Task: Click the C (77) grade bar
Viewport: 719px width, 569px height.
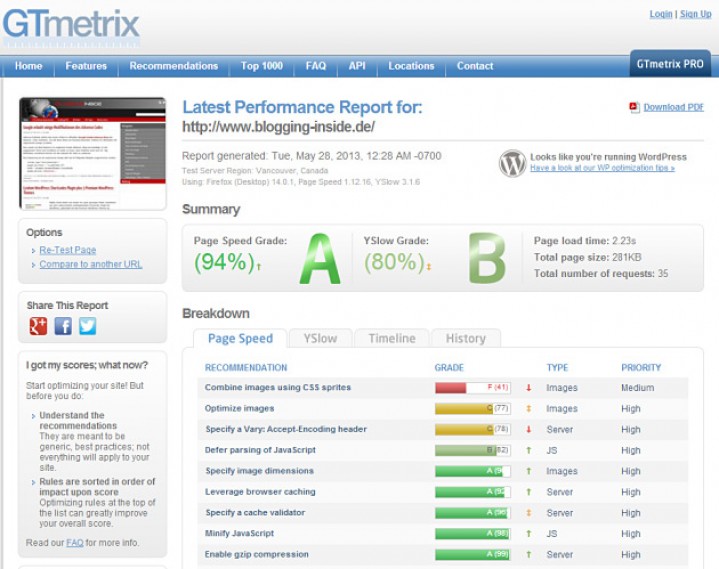Action: [x=473, y=409]
